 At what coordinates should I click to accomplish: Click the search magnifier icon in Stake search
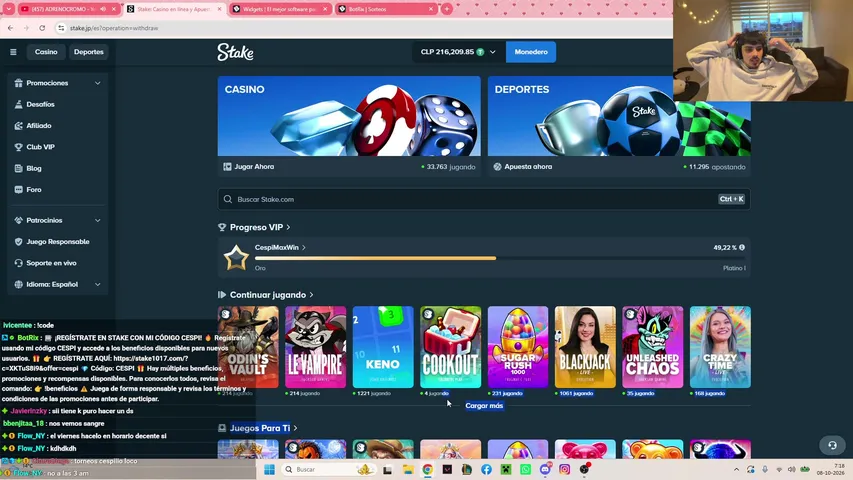coord(228,199)
